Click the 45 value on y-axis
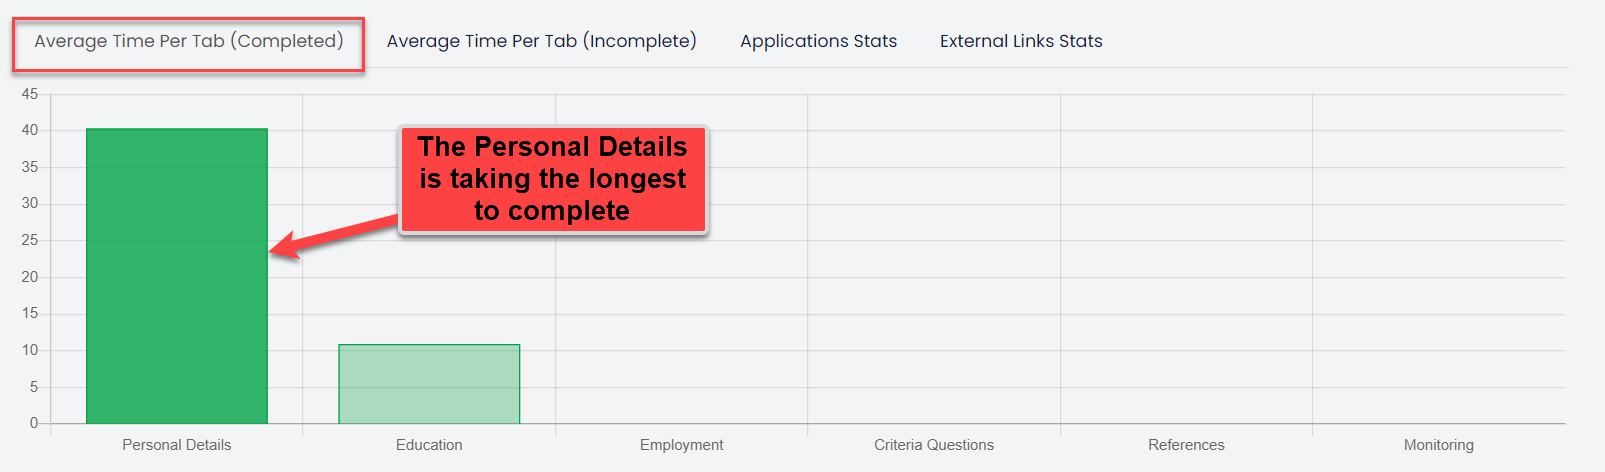Image resolution: width=1605 pixels, height=472 pixels. coord(30,94)
